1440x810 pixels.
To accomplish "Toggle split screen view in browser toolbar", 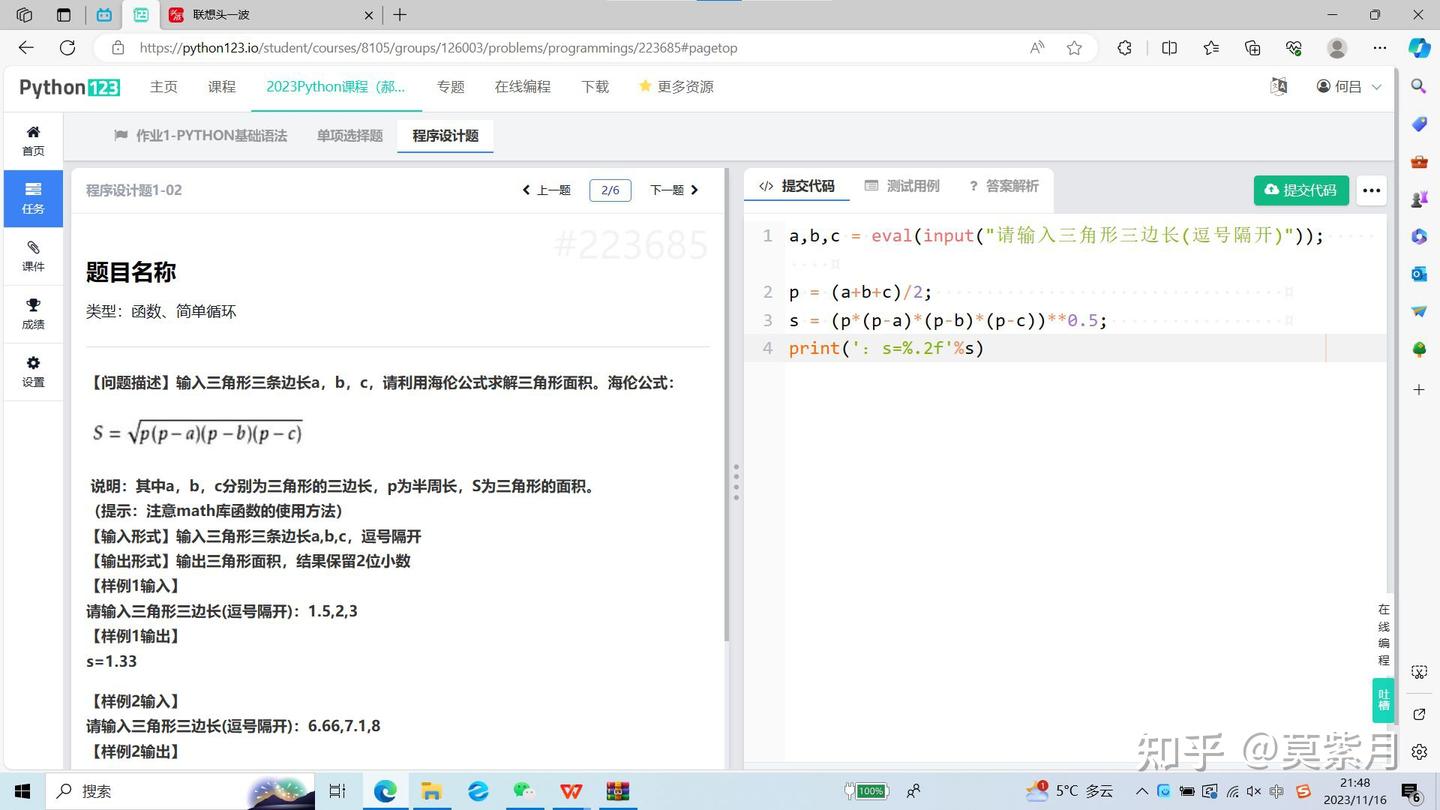I will coord(1170,47).
